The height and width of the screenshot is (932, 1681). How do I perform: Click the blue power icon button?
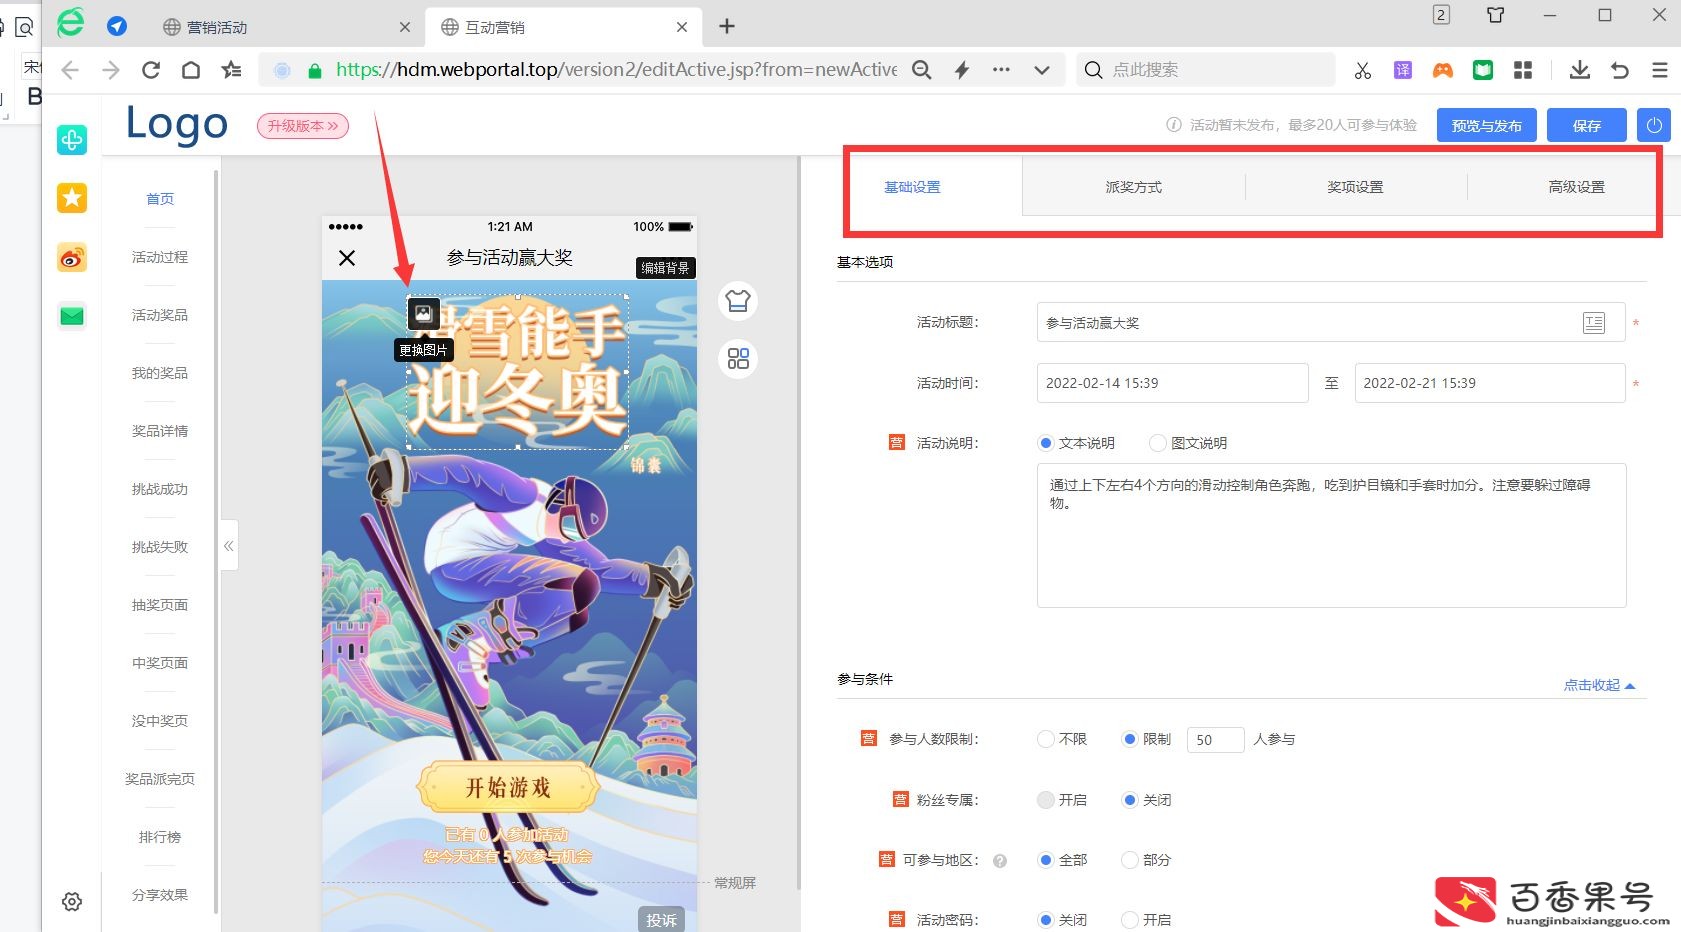coord(1653,125)
